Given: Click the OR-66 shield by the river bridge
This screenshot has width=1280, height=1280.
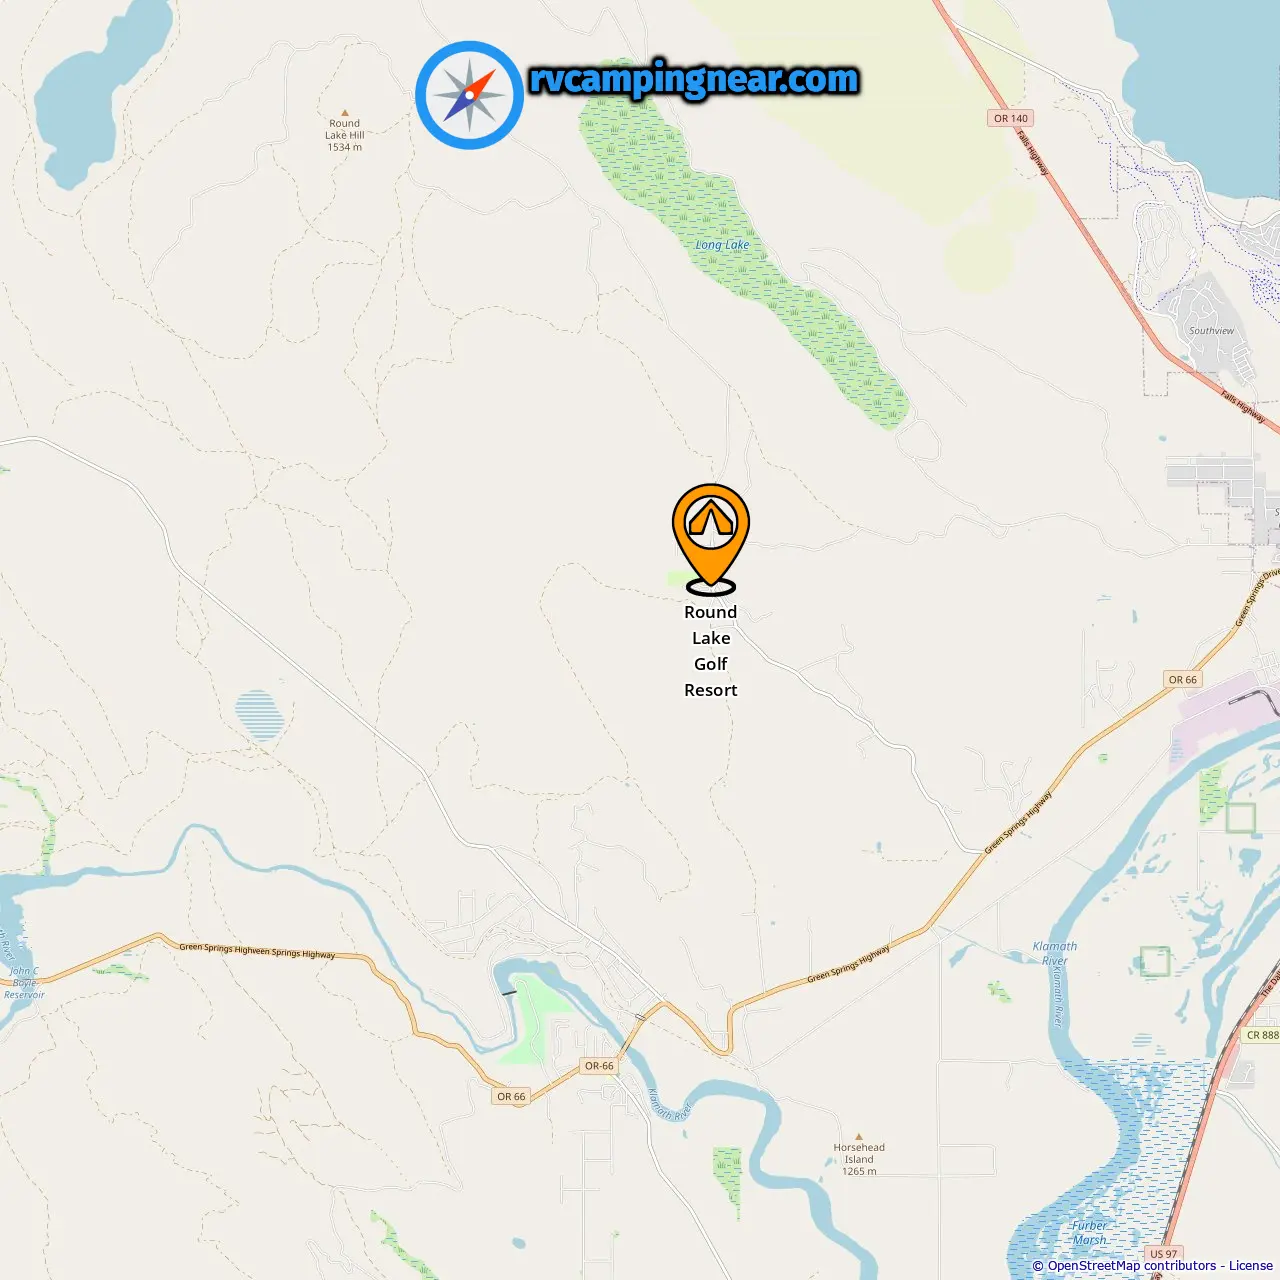Looking at the screenshot, I should point(599,1066).
